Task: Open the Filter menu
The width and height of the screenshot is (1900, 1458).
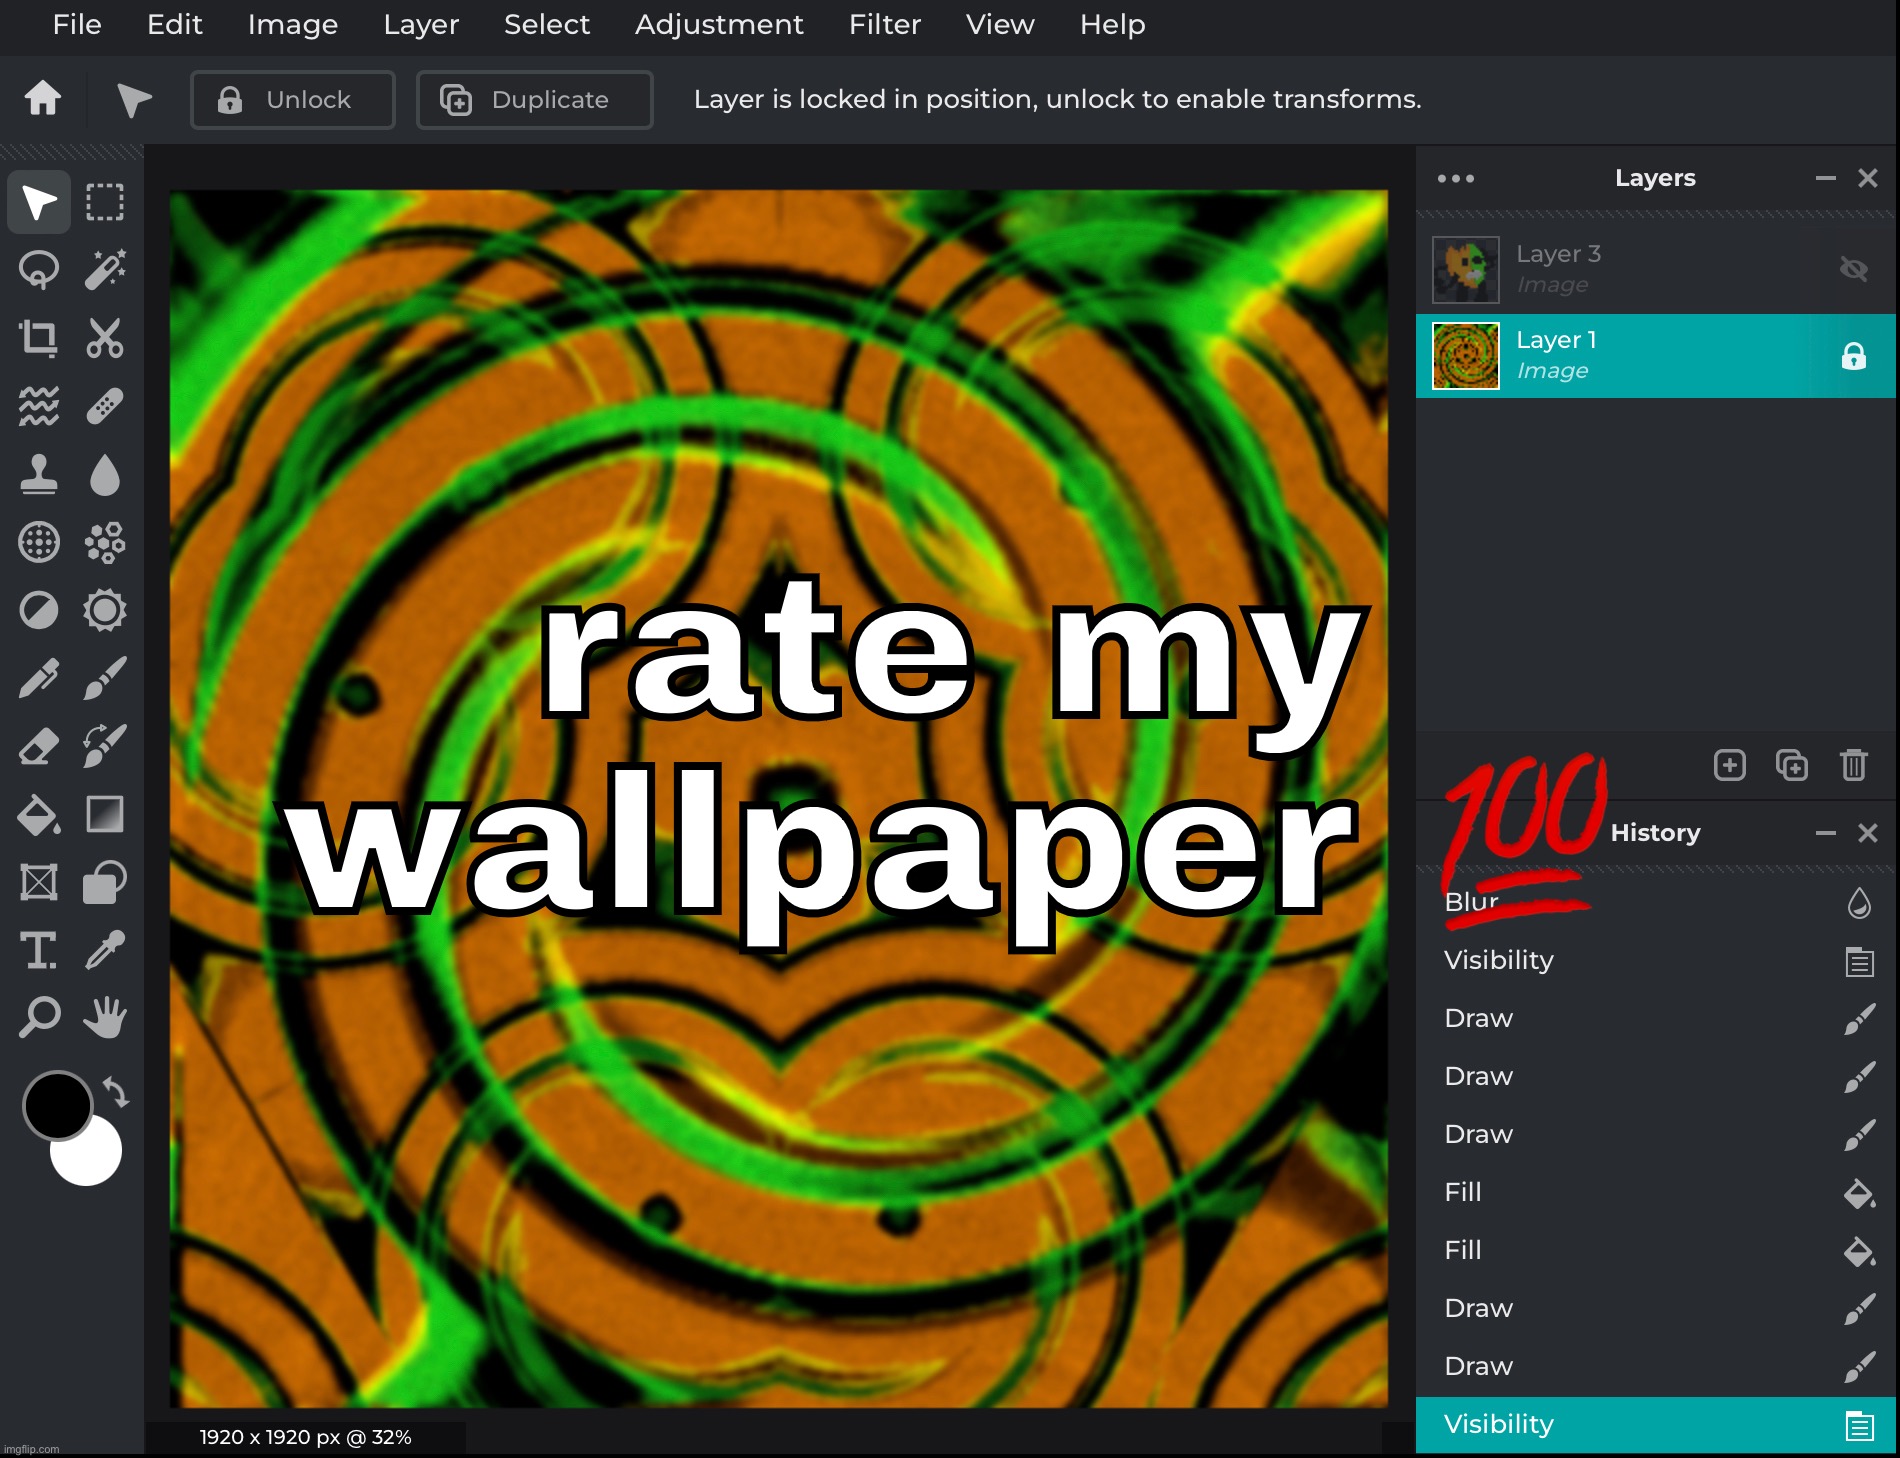Action: [885, 24]
